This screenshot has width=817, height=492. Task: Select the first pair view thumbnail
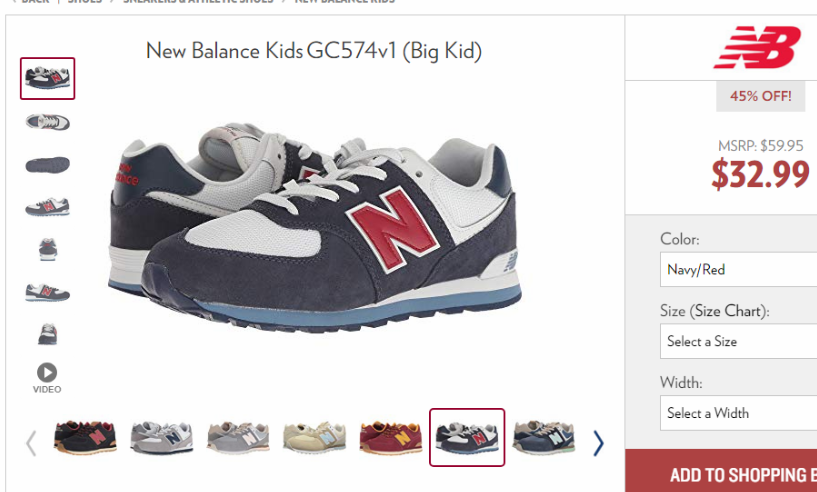tap(47, 78)
